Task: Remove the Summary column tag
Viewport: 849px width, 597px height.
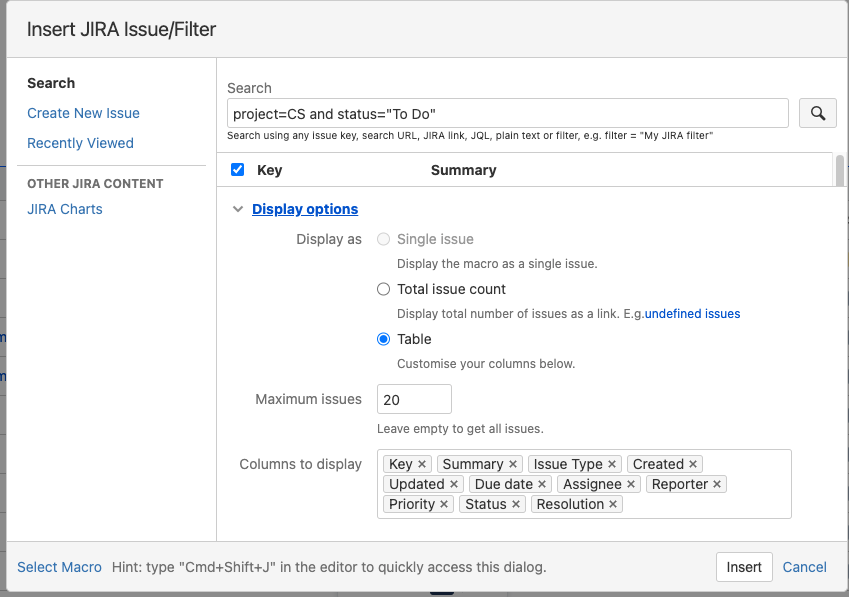Action: pyautogui.click(x=513, y=464)
